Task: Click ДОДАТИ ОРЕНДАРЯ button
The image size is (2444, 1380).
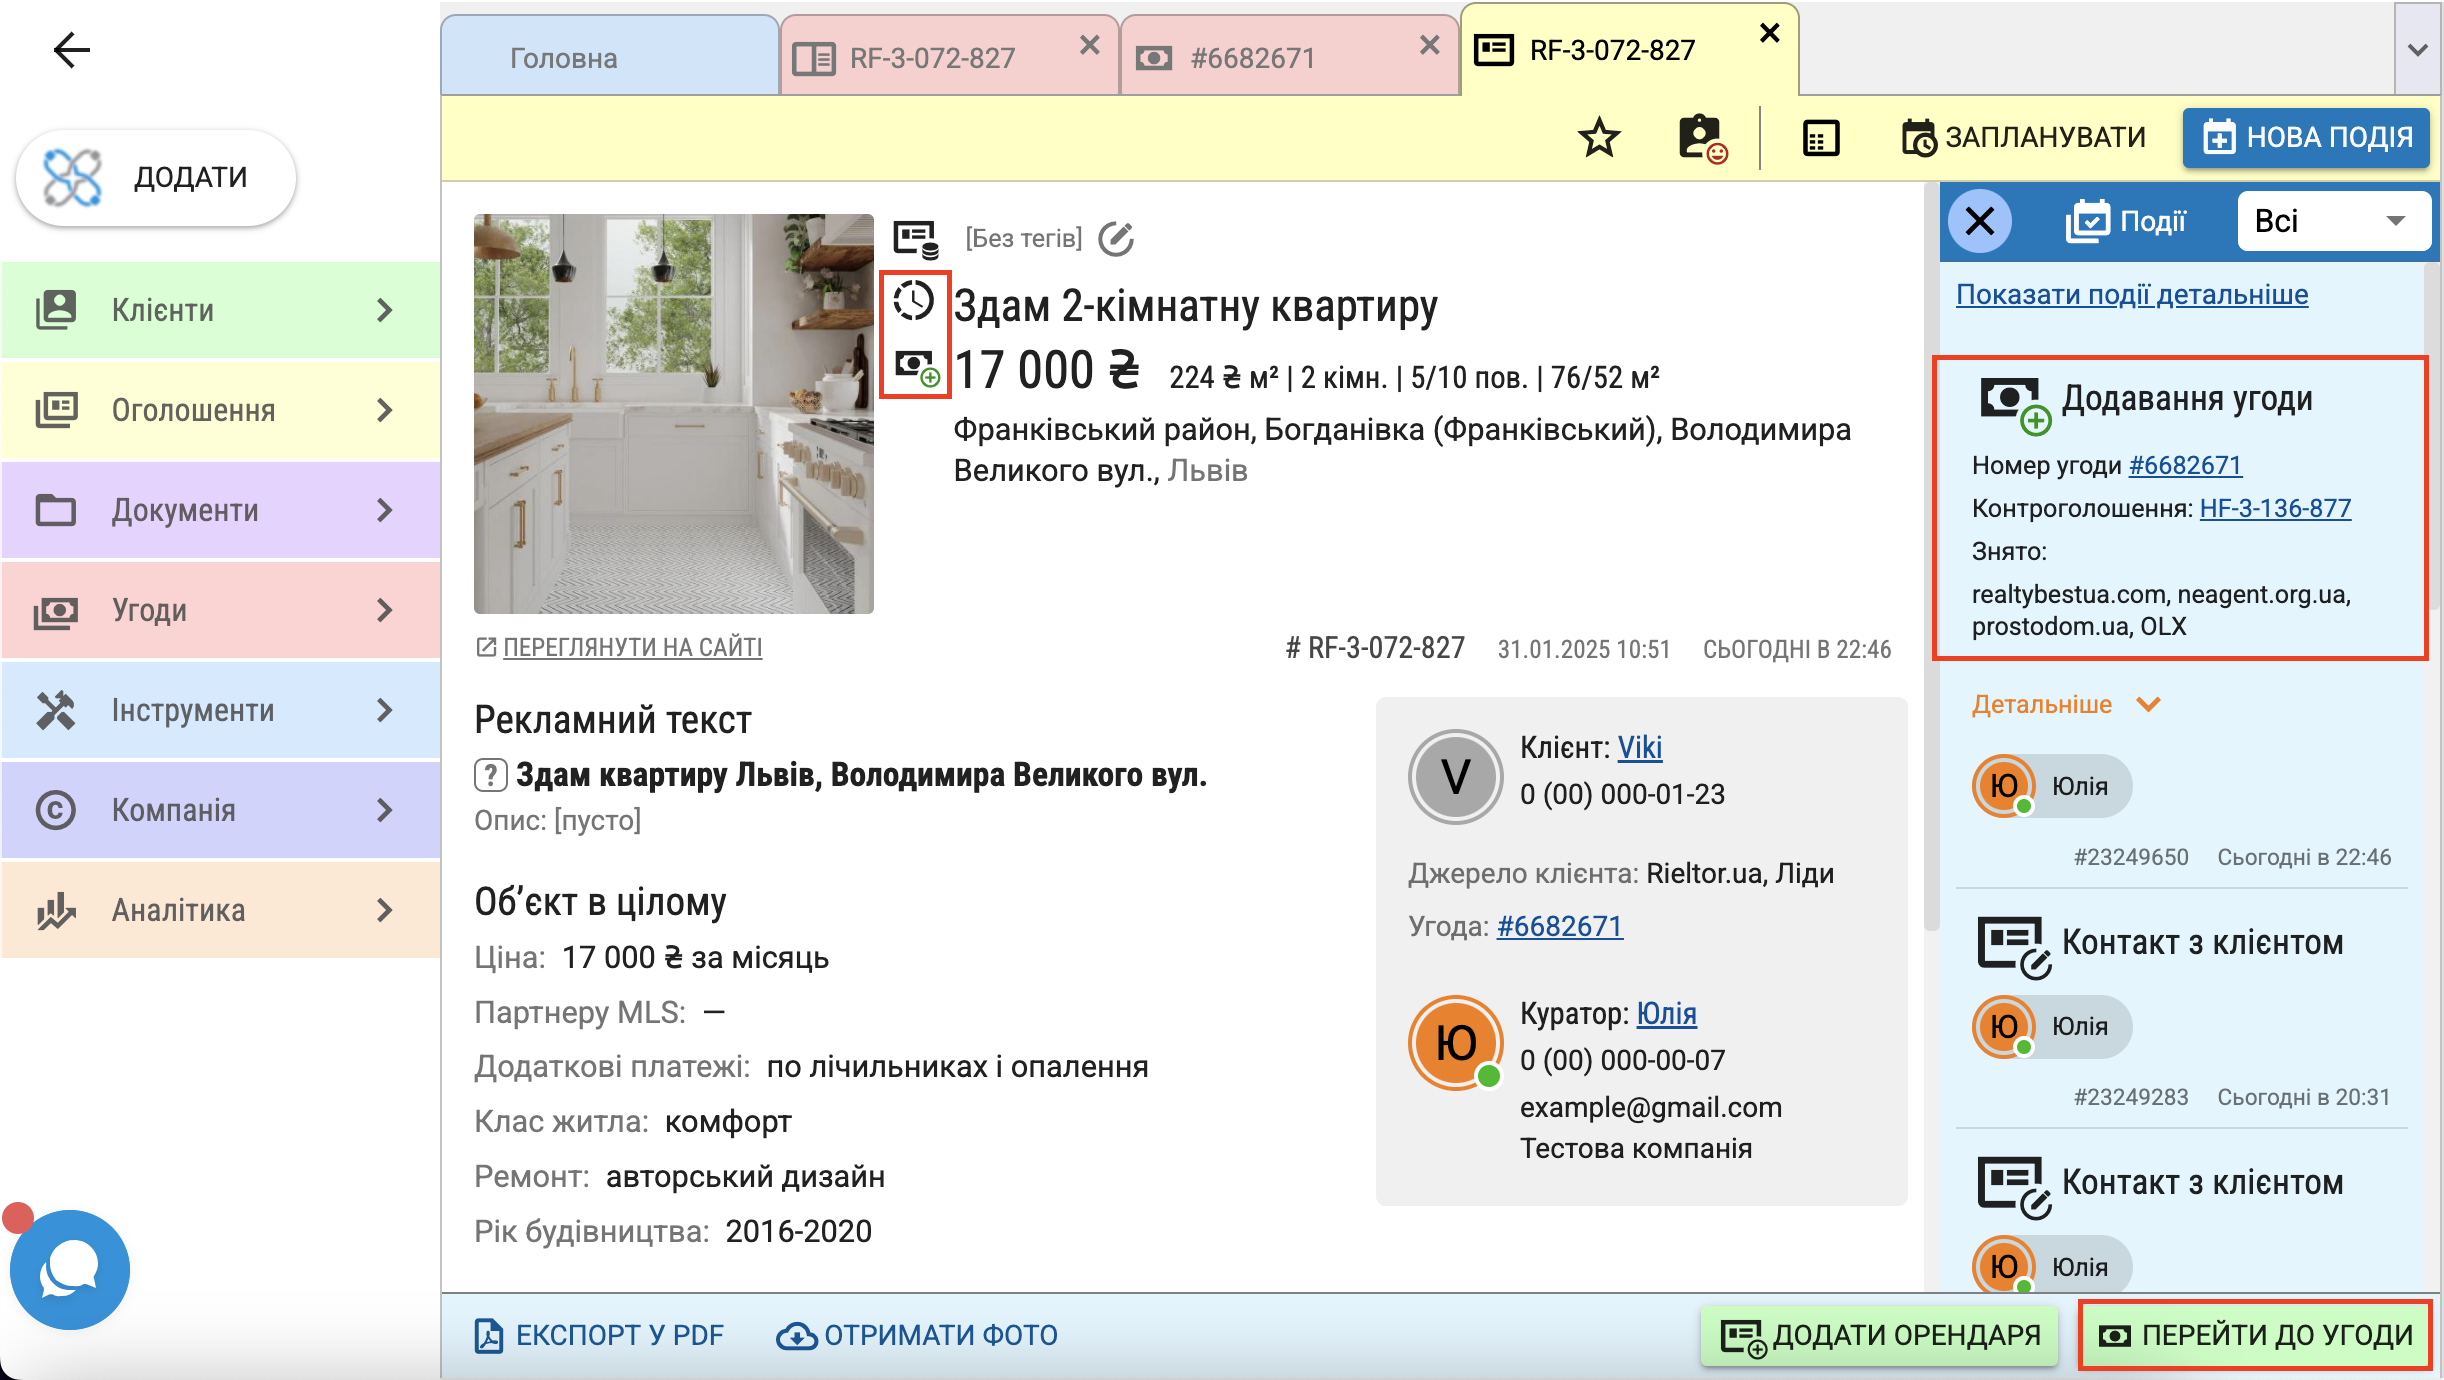Action: (1879, 1335)
